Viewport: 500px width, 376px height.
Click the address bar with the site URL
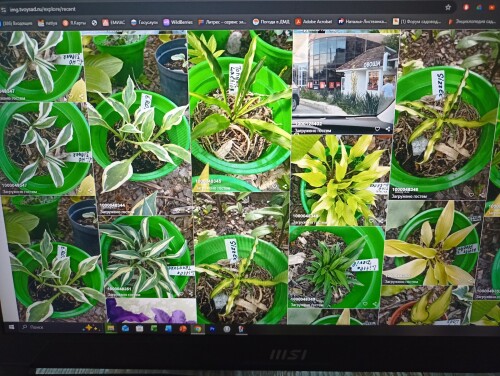[220, 9]
